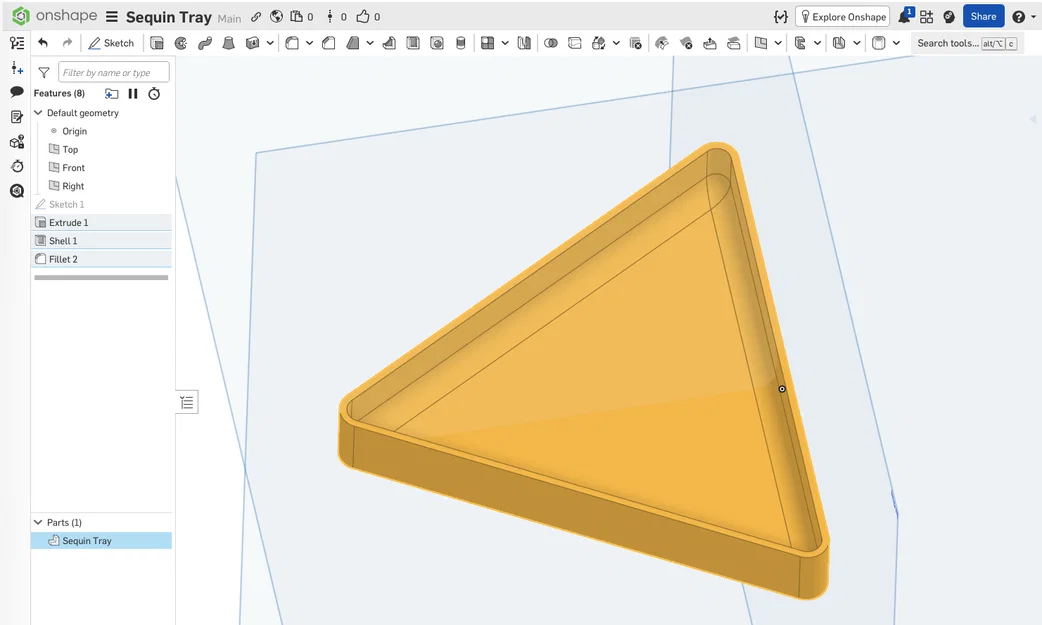Click the link icon beside Main
The width and height of the screenshot is (1042, 625).
tap(256, 17)
